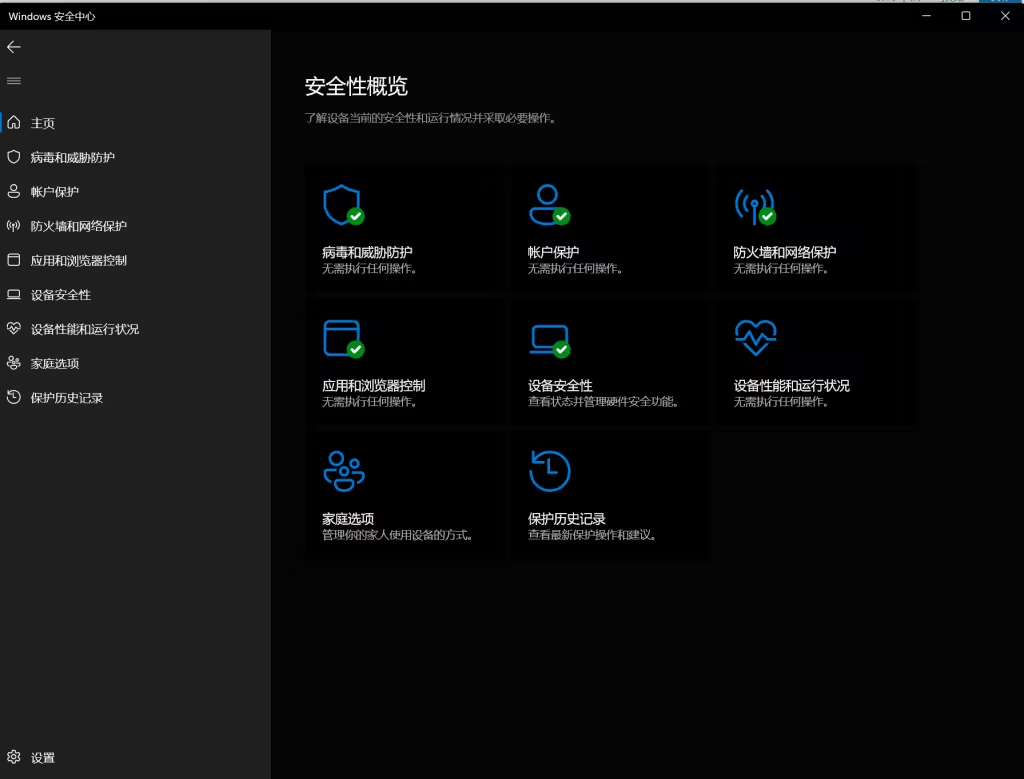The image size is (1024, 779).
Task: Collapse the navigation pane with hamburger button
Action: coord(14,81)
